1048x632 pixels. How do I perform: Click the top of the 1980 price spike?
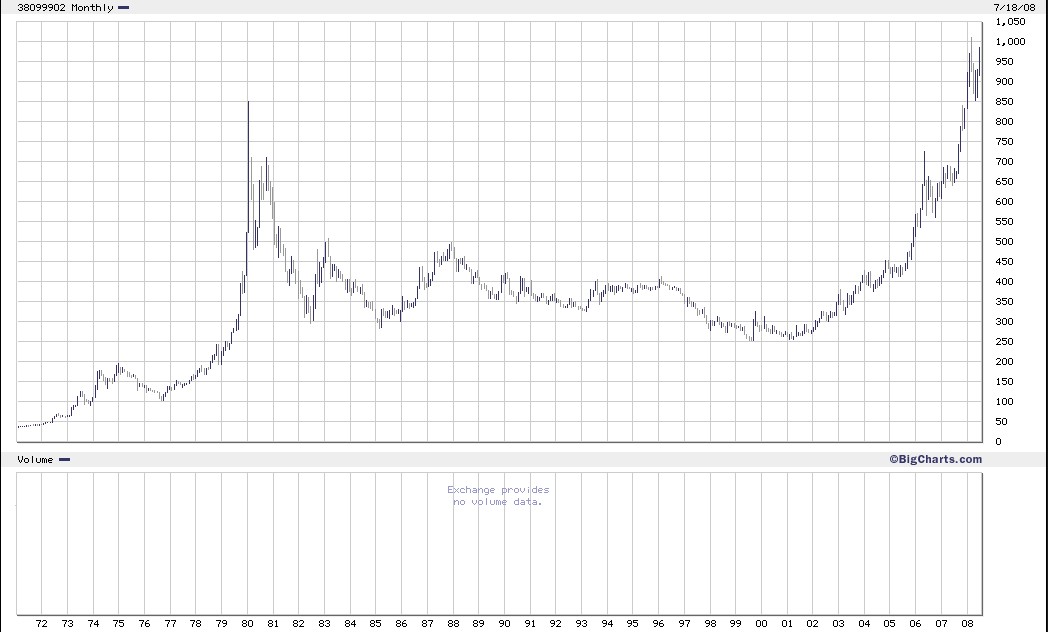point(248,102)
